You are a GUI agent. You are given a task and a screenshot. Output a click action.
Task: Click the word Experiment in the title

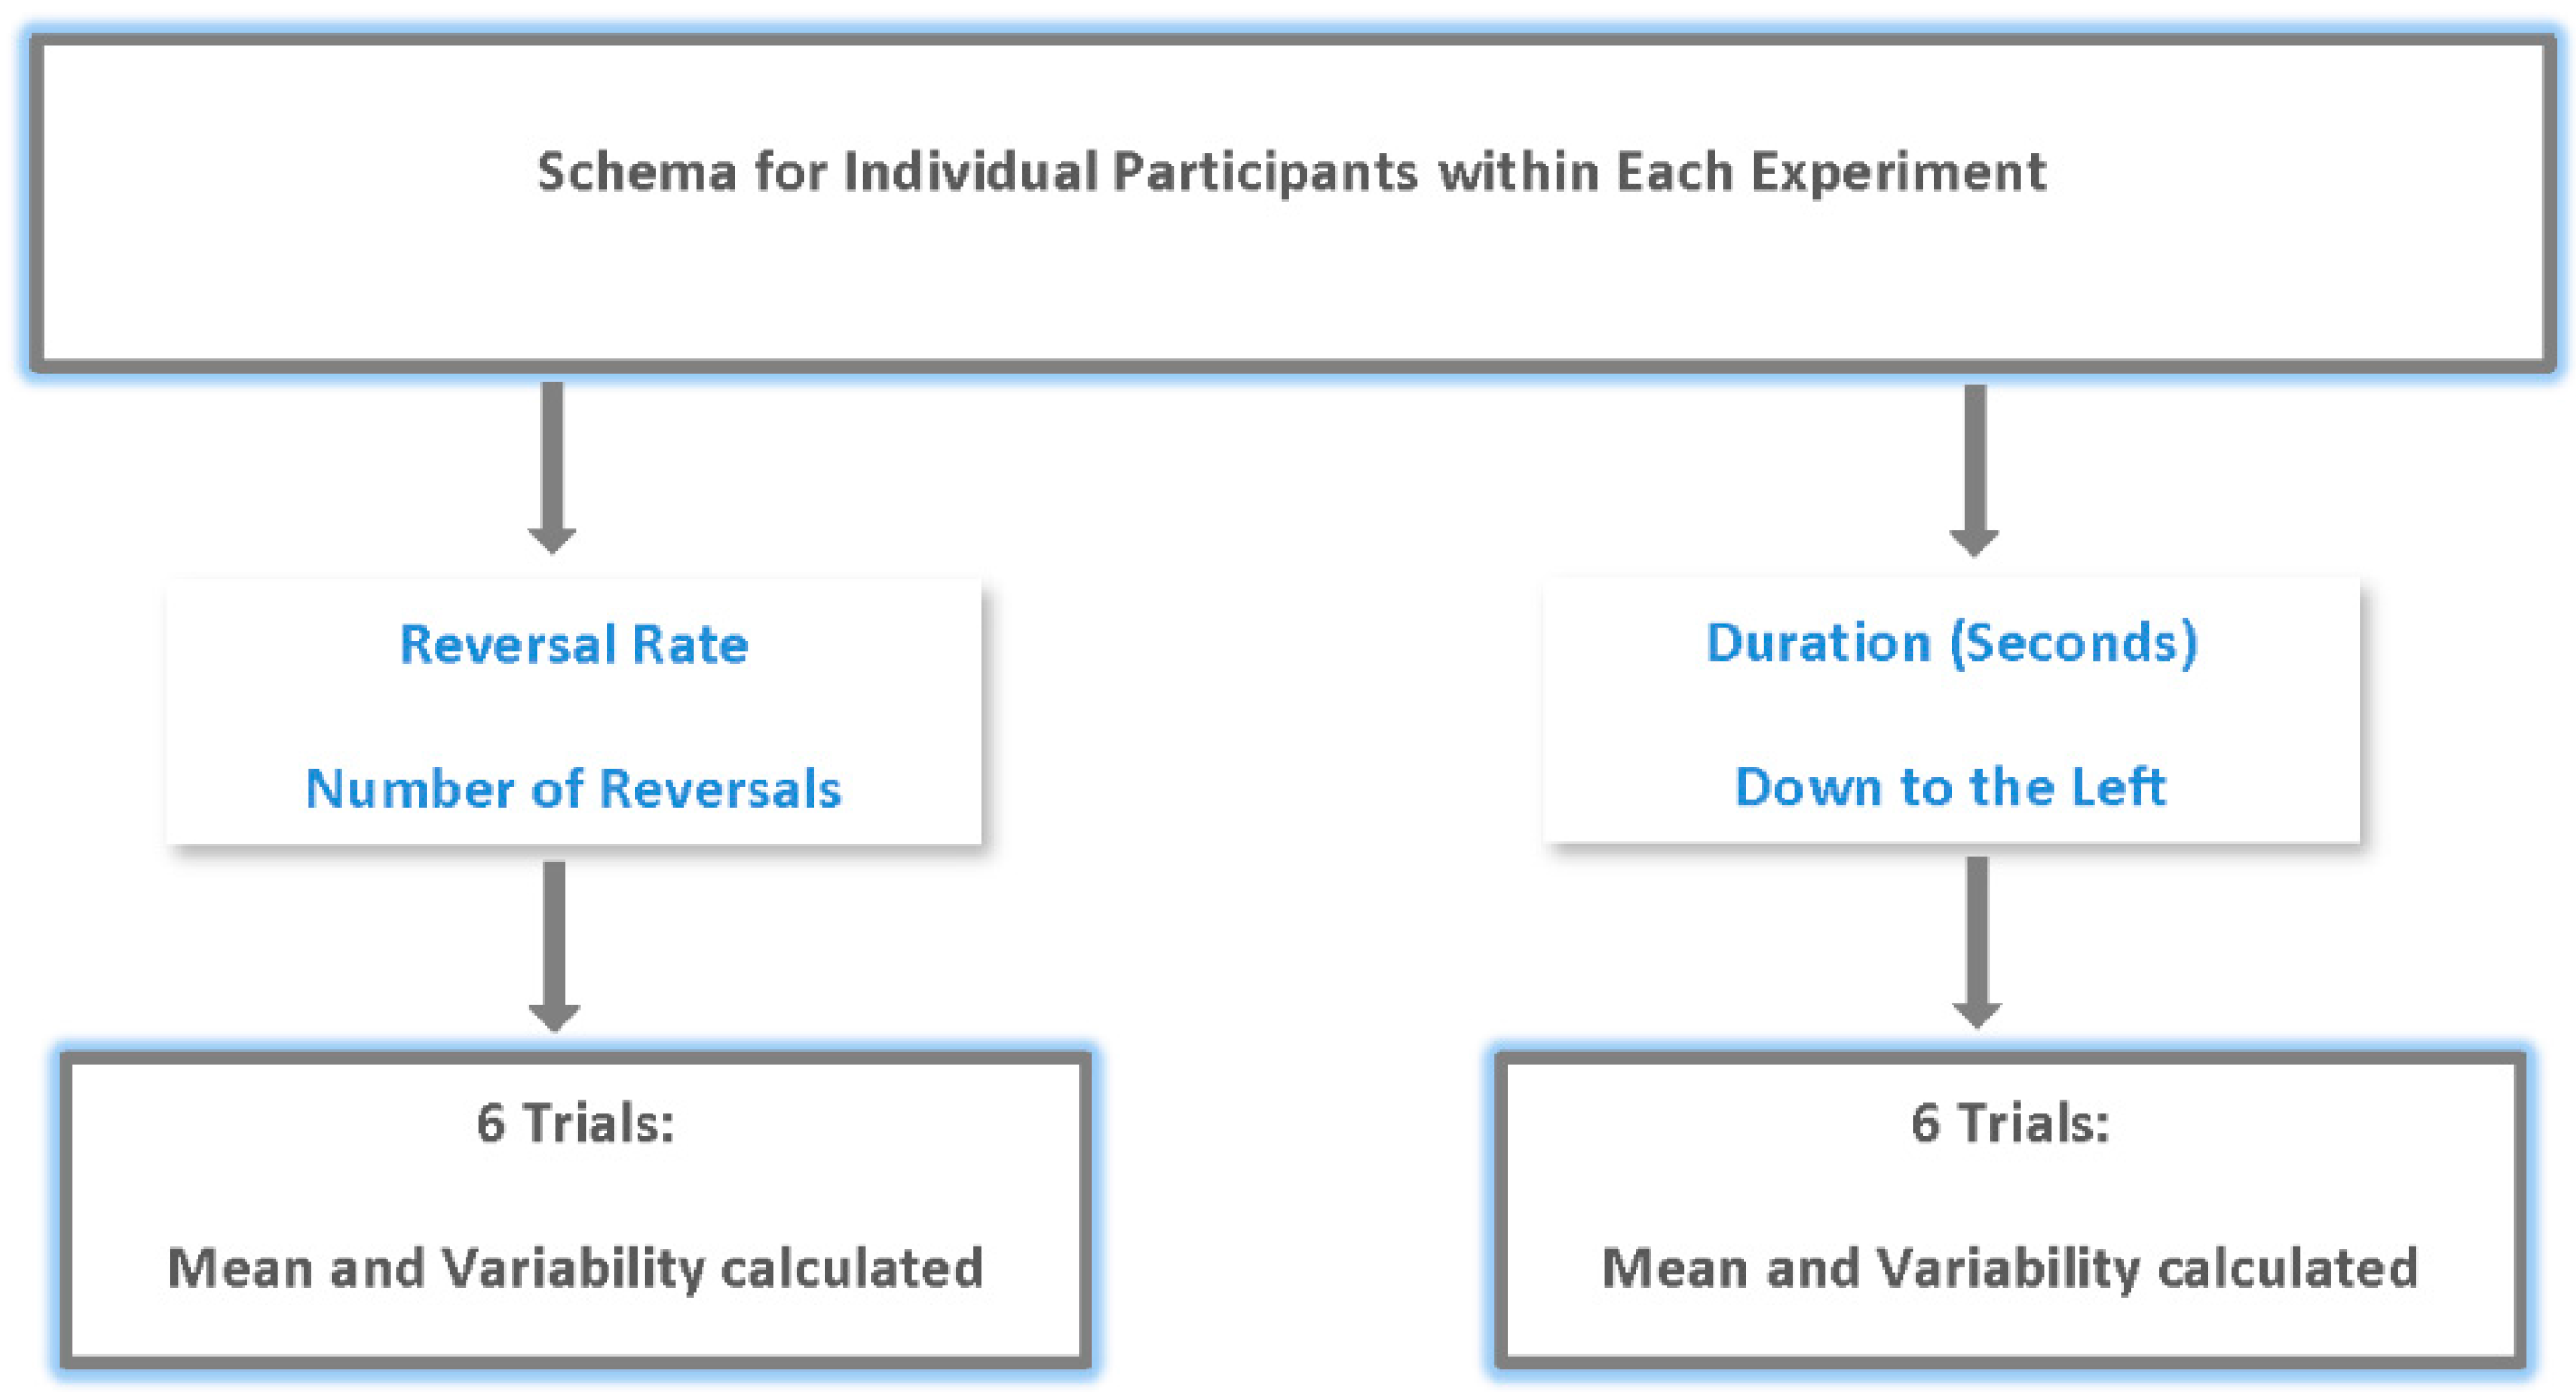coord(1898,172)
